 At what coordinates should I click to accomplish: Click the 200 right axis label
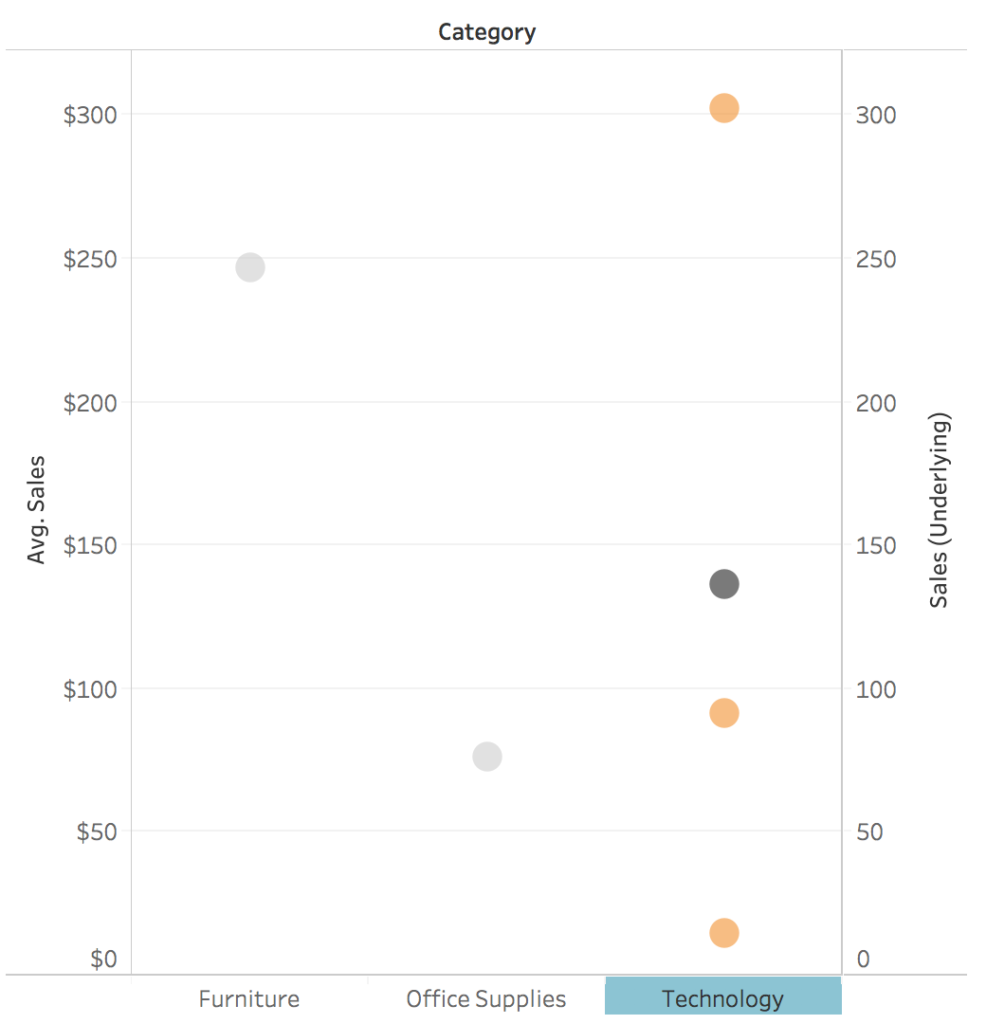point(876,403)
